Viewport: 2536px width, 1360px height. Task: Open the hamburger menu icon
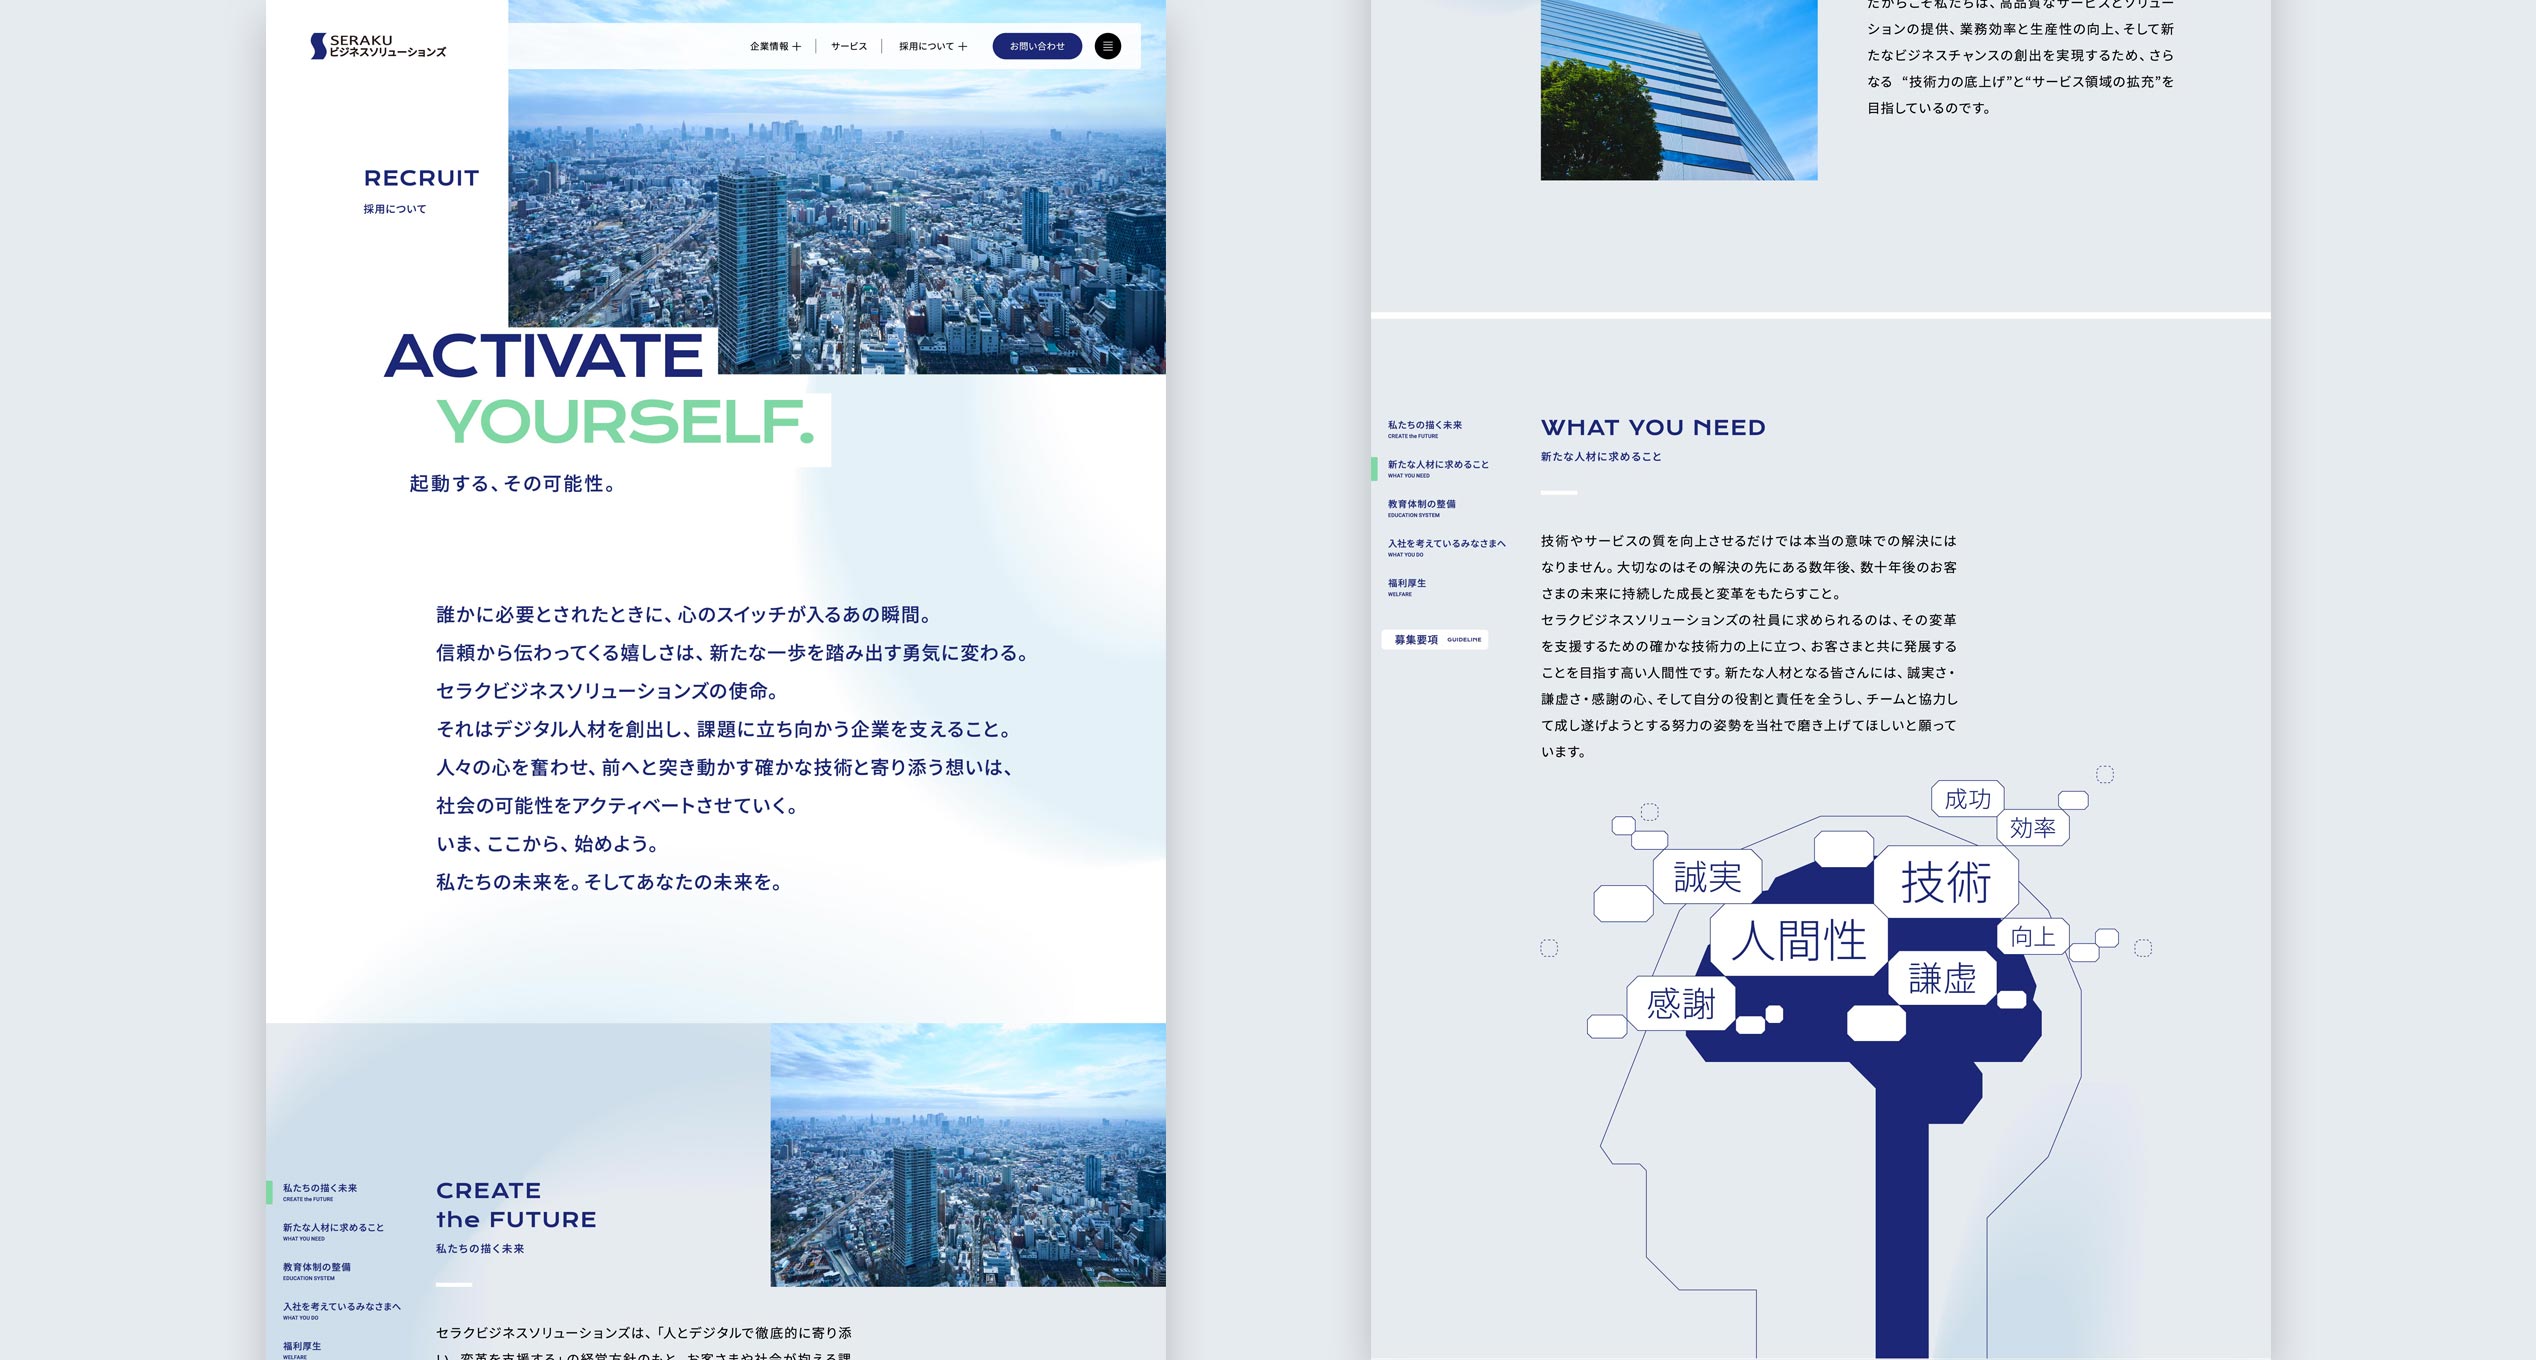pos(1107,46)
